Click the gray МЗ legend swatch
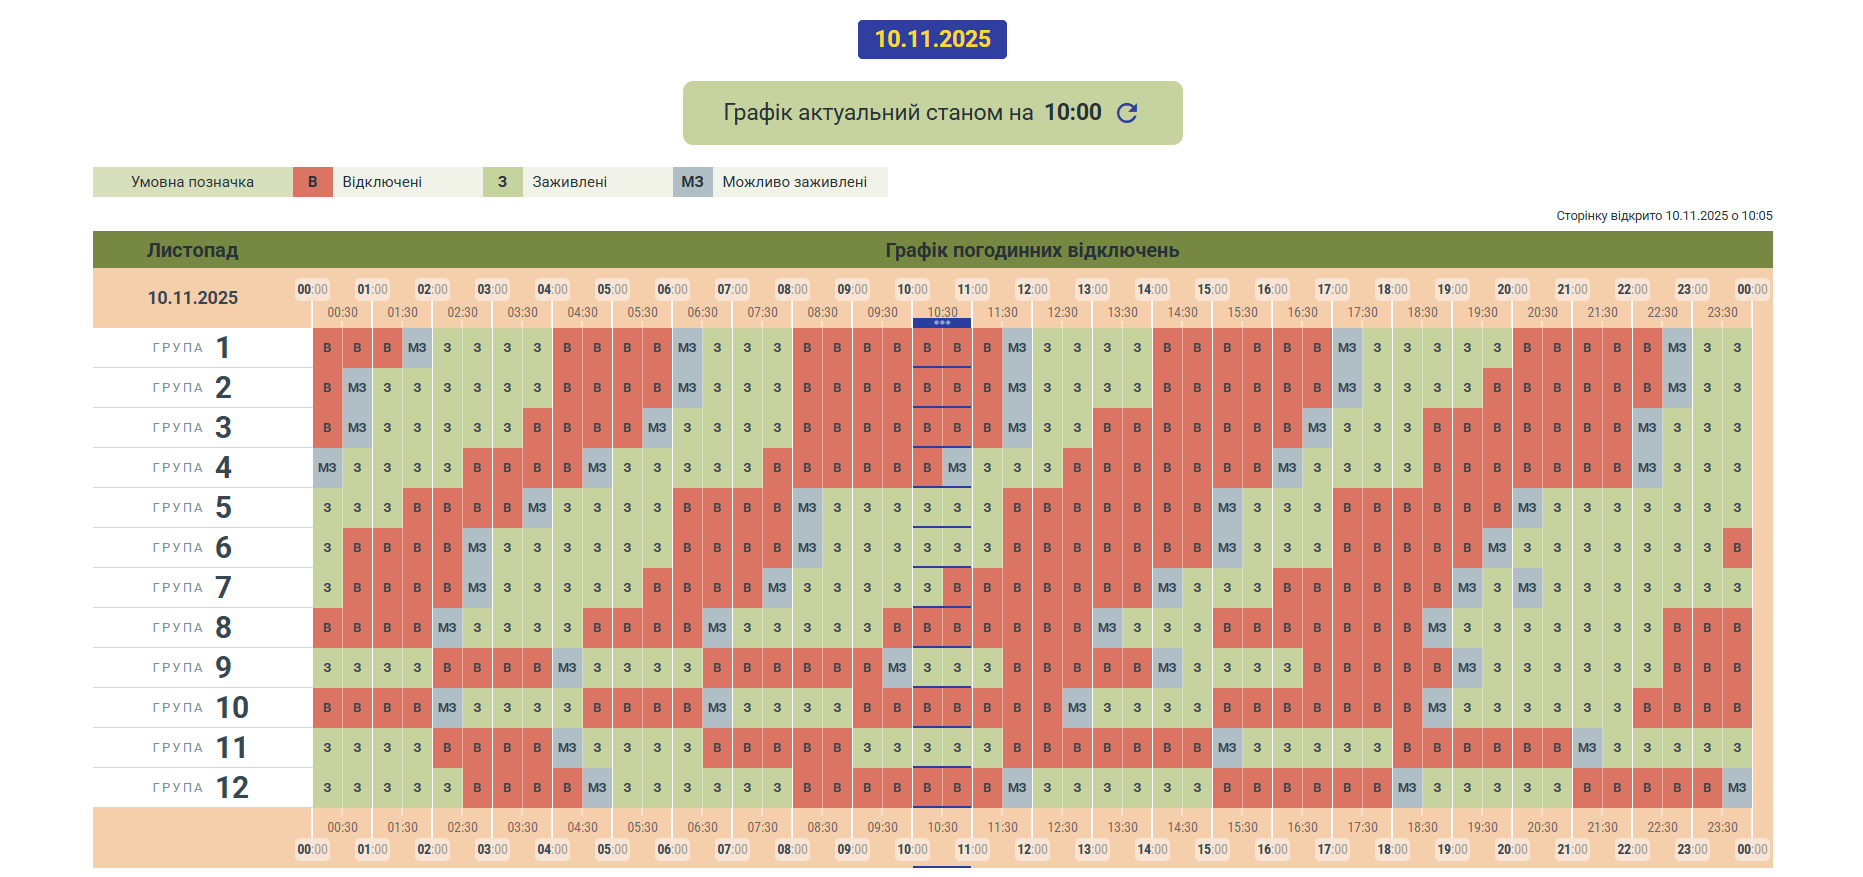Viewport: 1863px width, 877px height. point(692,182)
